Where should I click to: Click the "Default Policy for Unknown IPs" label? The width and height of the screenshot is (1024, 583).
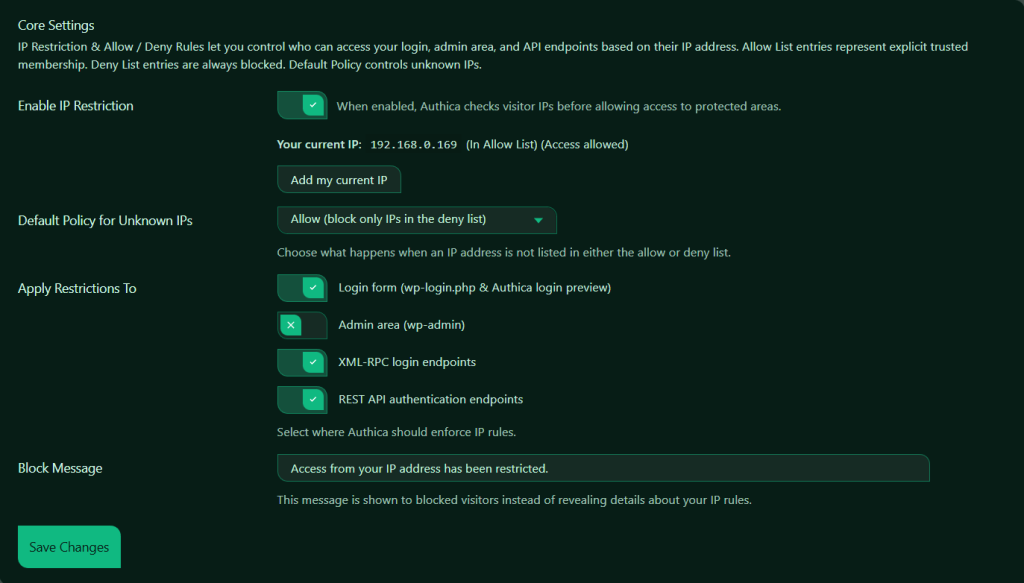click(105, 221)
